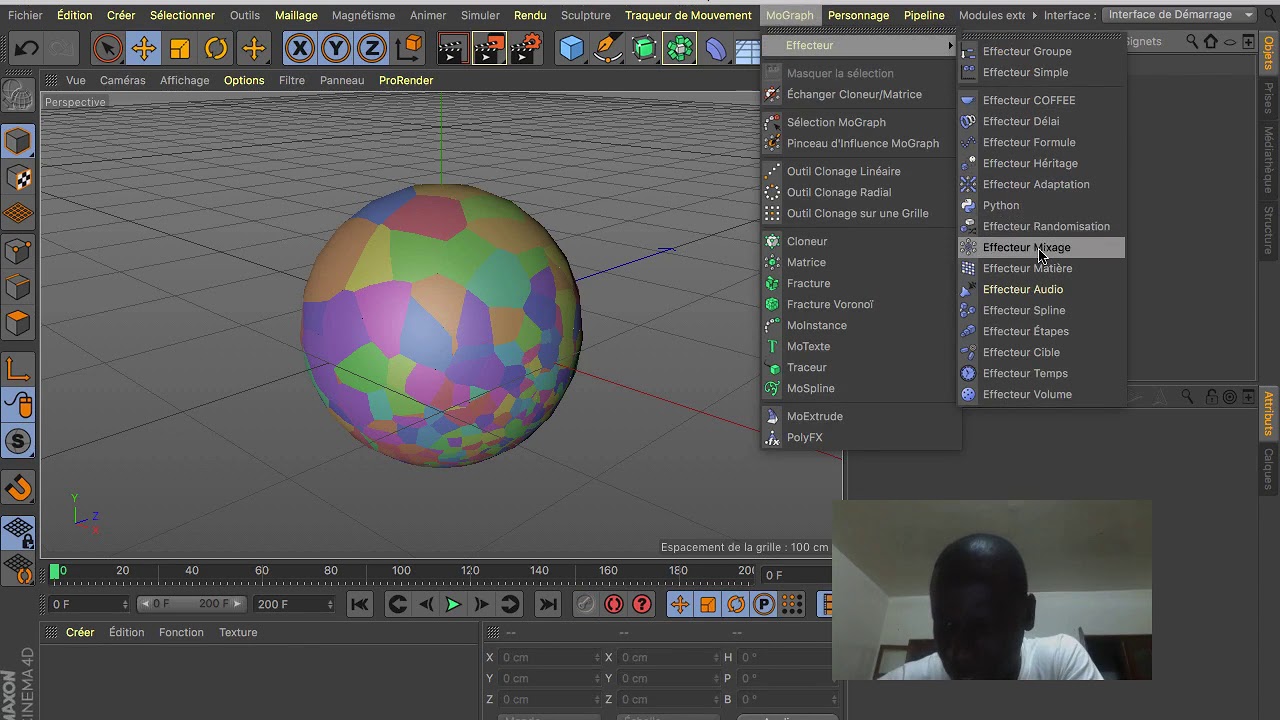Open render to picture viewer icon
Screen dimensions: 1280x720
click(489, 48)
